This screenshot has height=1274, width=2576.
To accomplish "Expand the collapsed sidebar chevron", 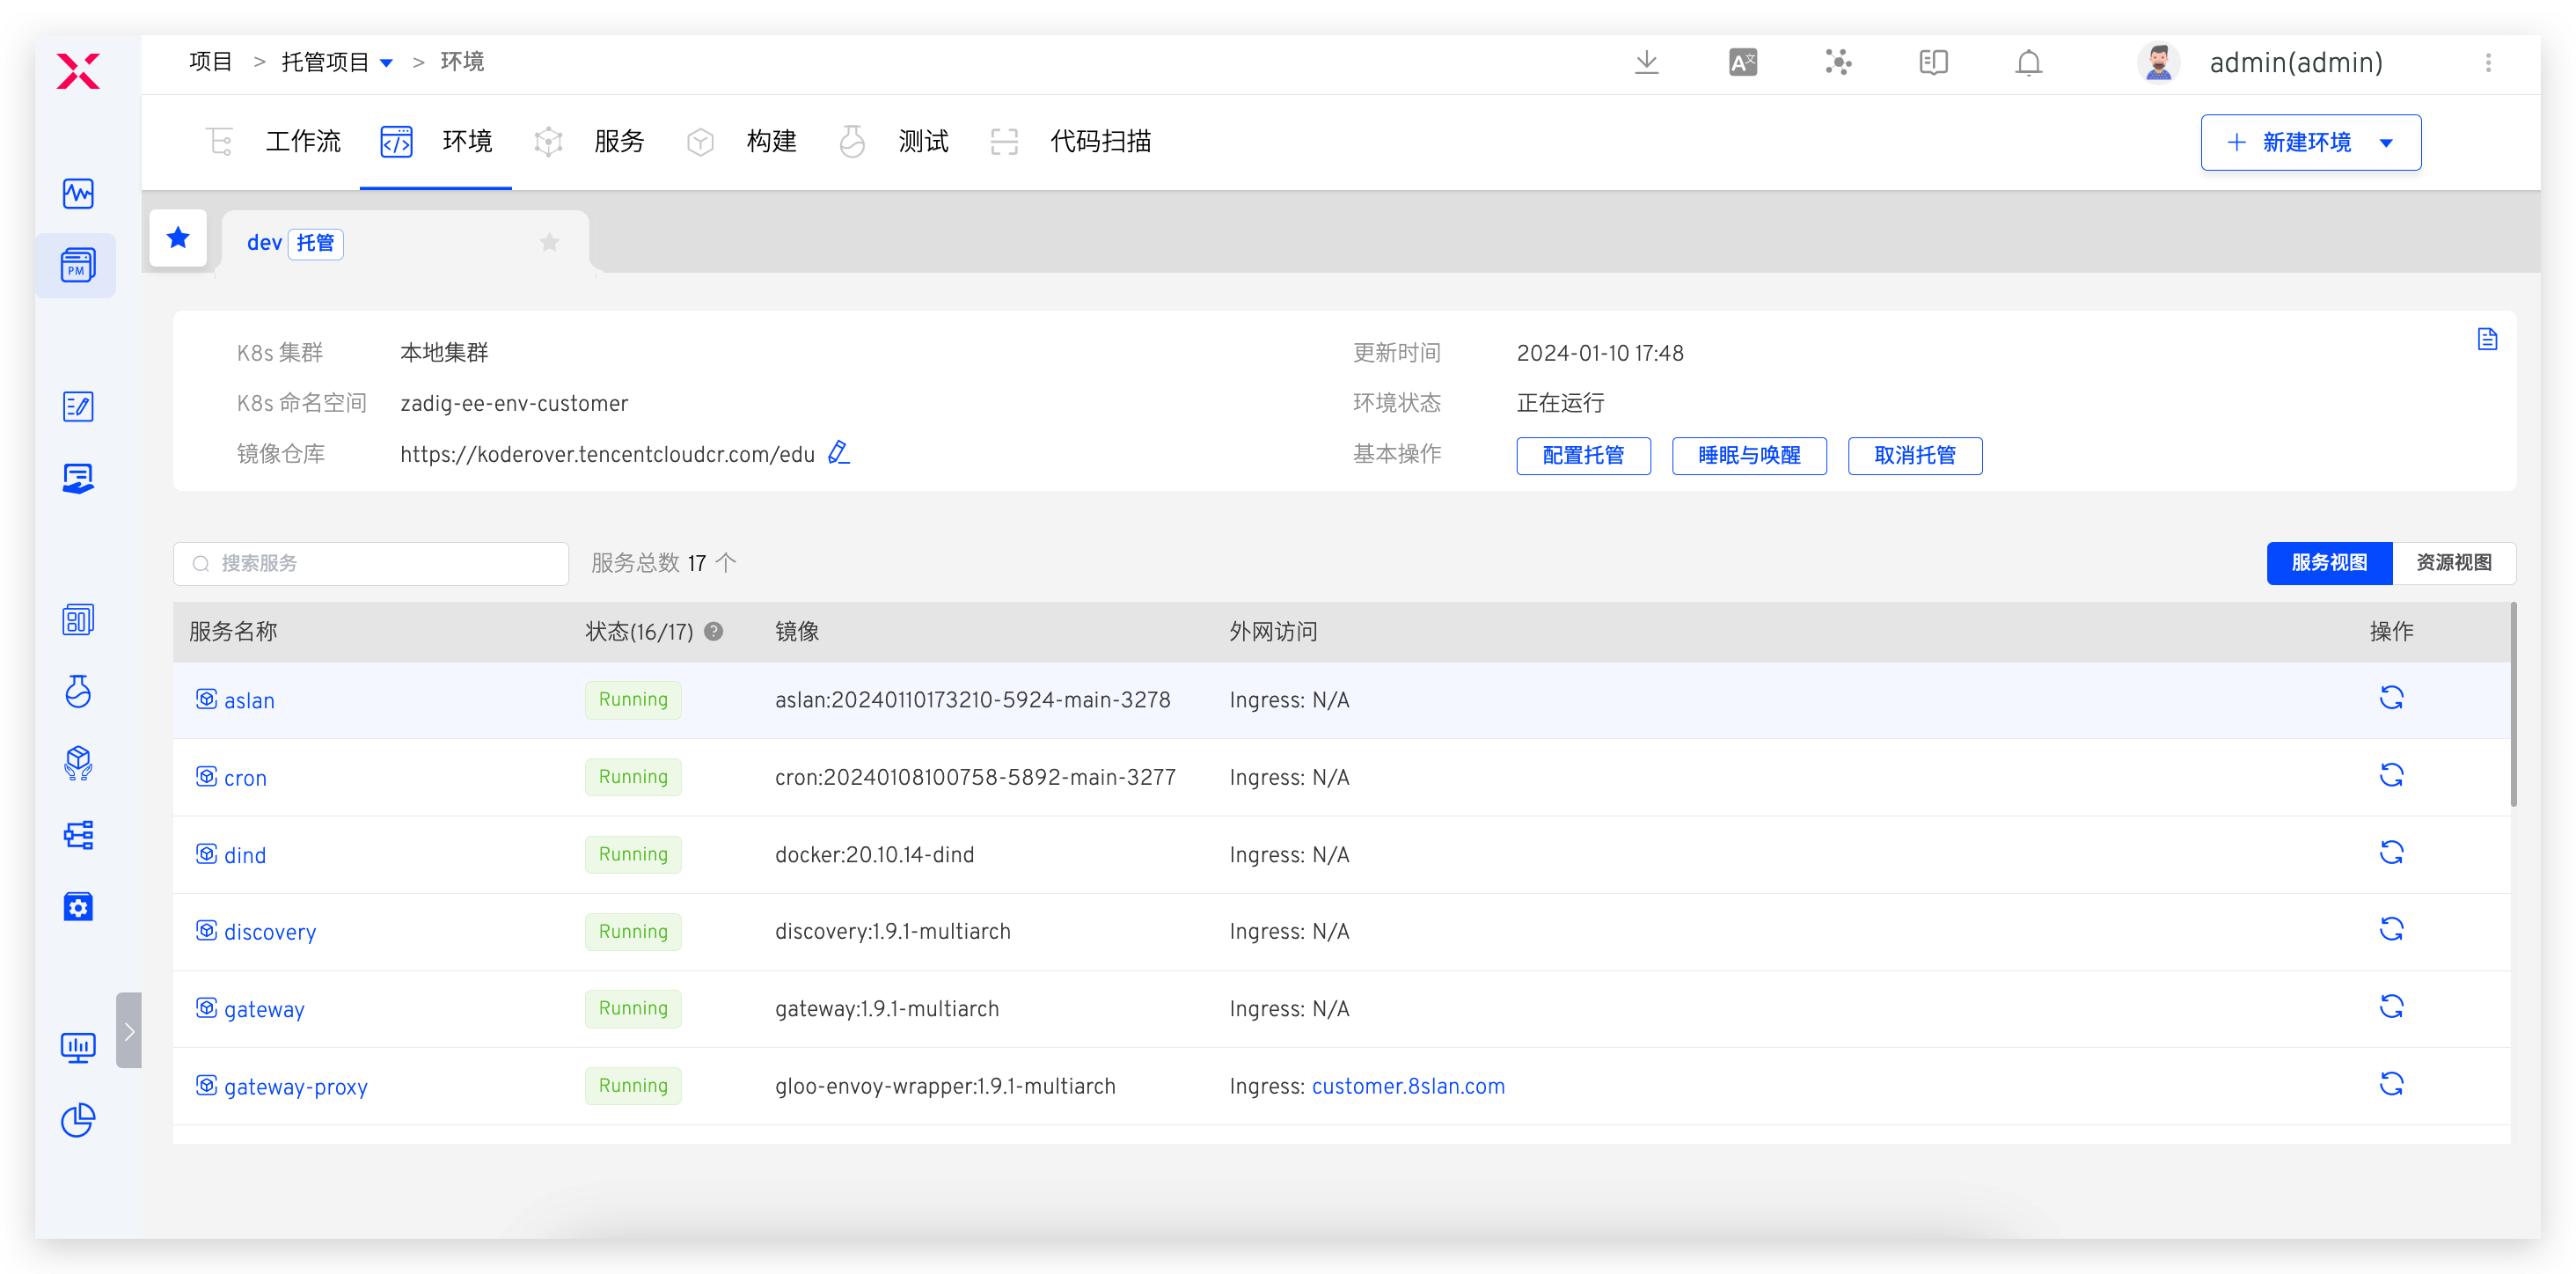I will (129, 1031).
